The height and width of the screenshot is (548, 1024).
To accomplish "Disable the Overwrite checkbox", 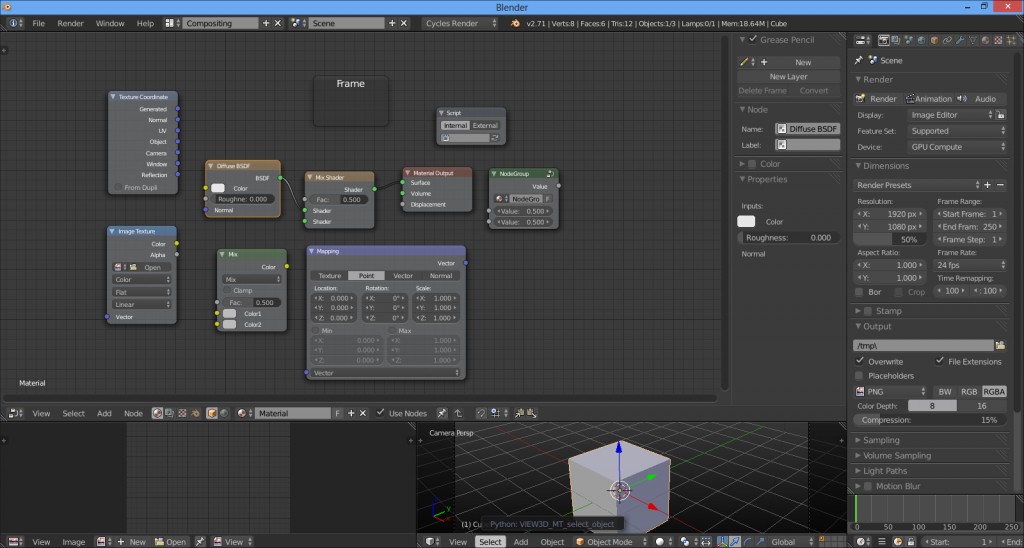I will 860,361.
